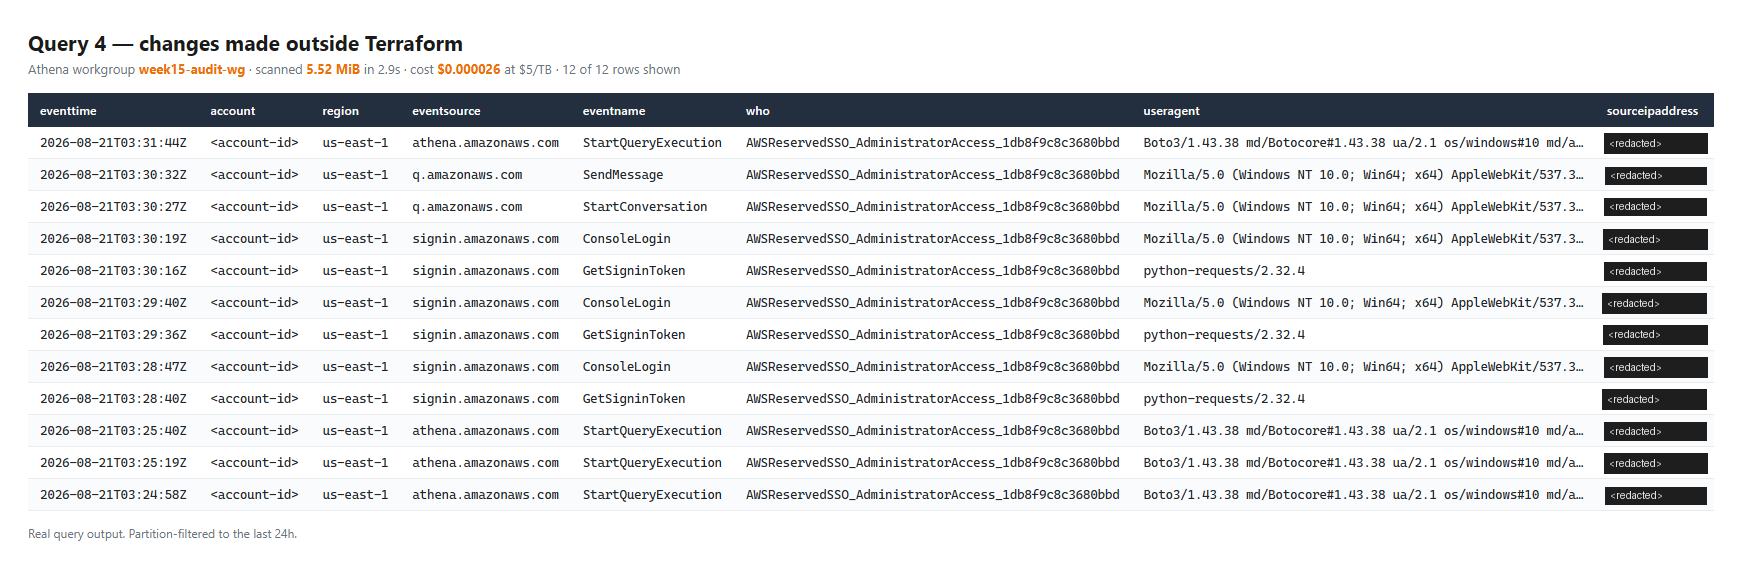Click Boto3 user agent in 03:25:19Z row

point(1363,463)
